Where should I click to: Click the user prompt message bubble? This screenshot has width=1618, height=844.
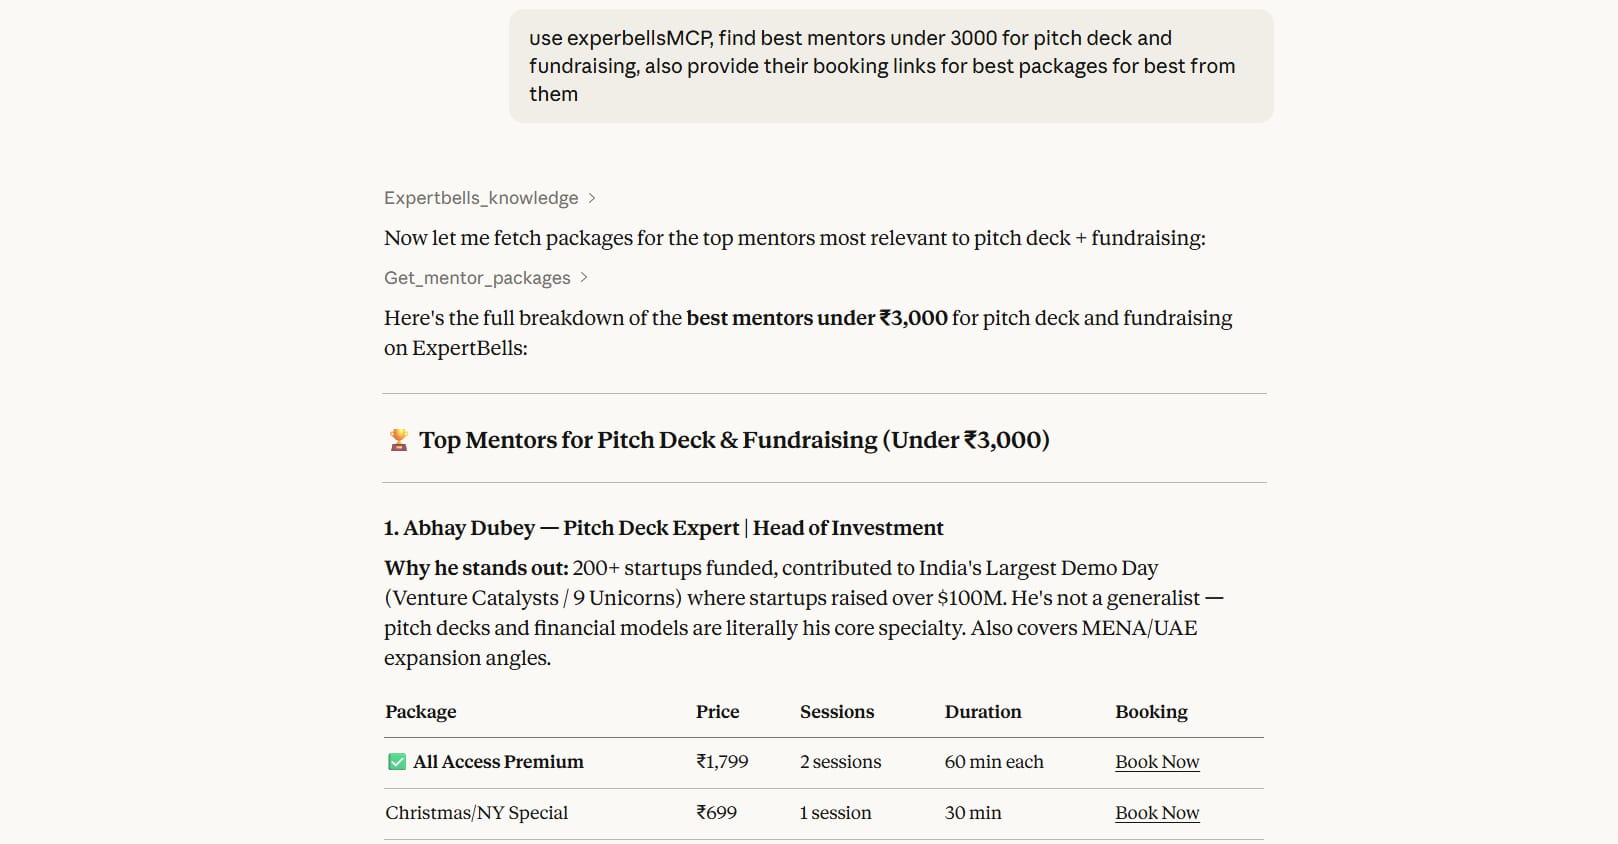tap(891, 66)
